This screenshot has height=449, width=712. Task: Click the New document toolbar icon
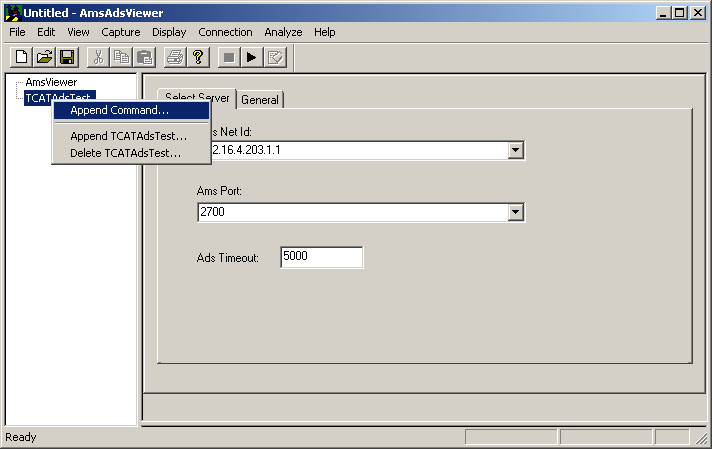[21, 58]
